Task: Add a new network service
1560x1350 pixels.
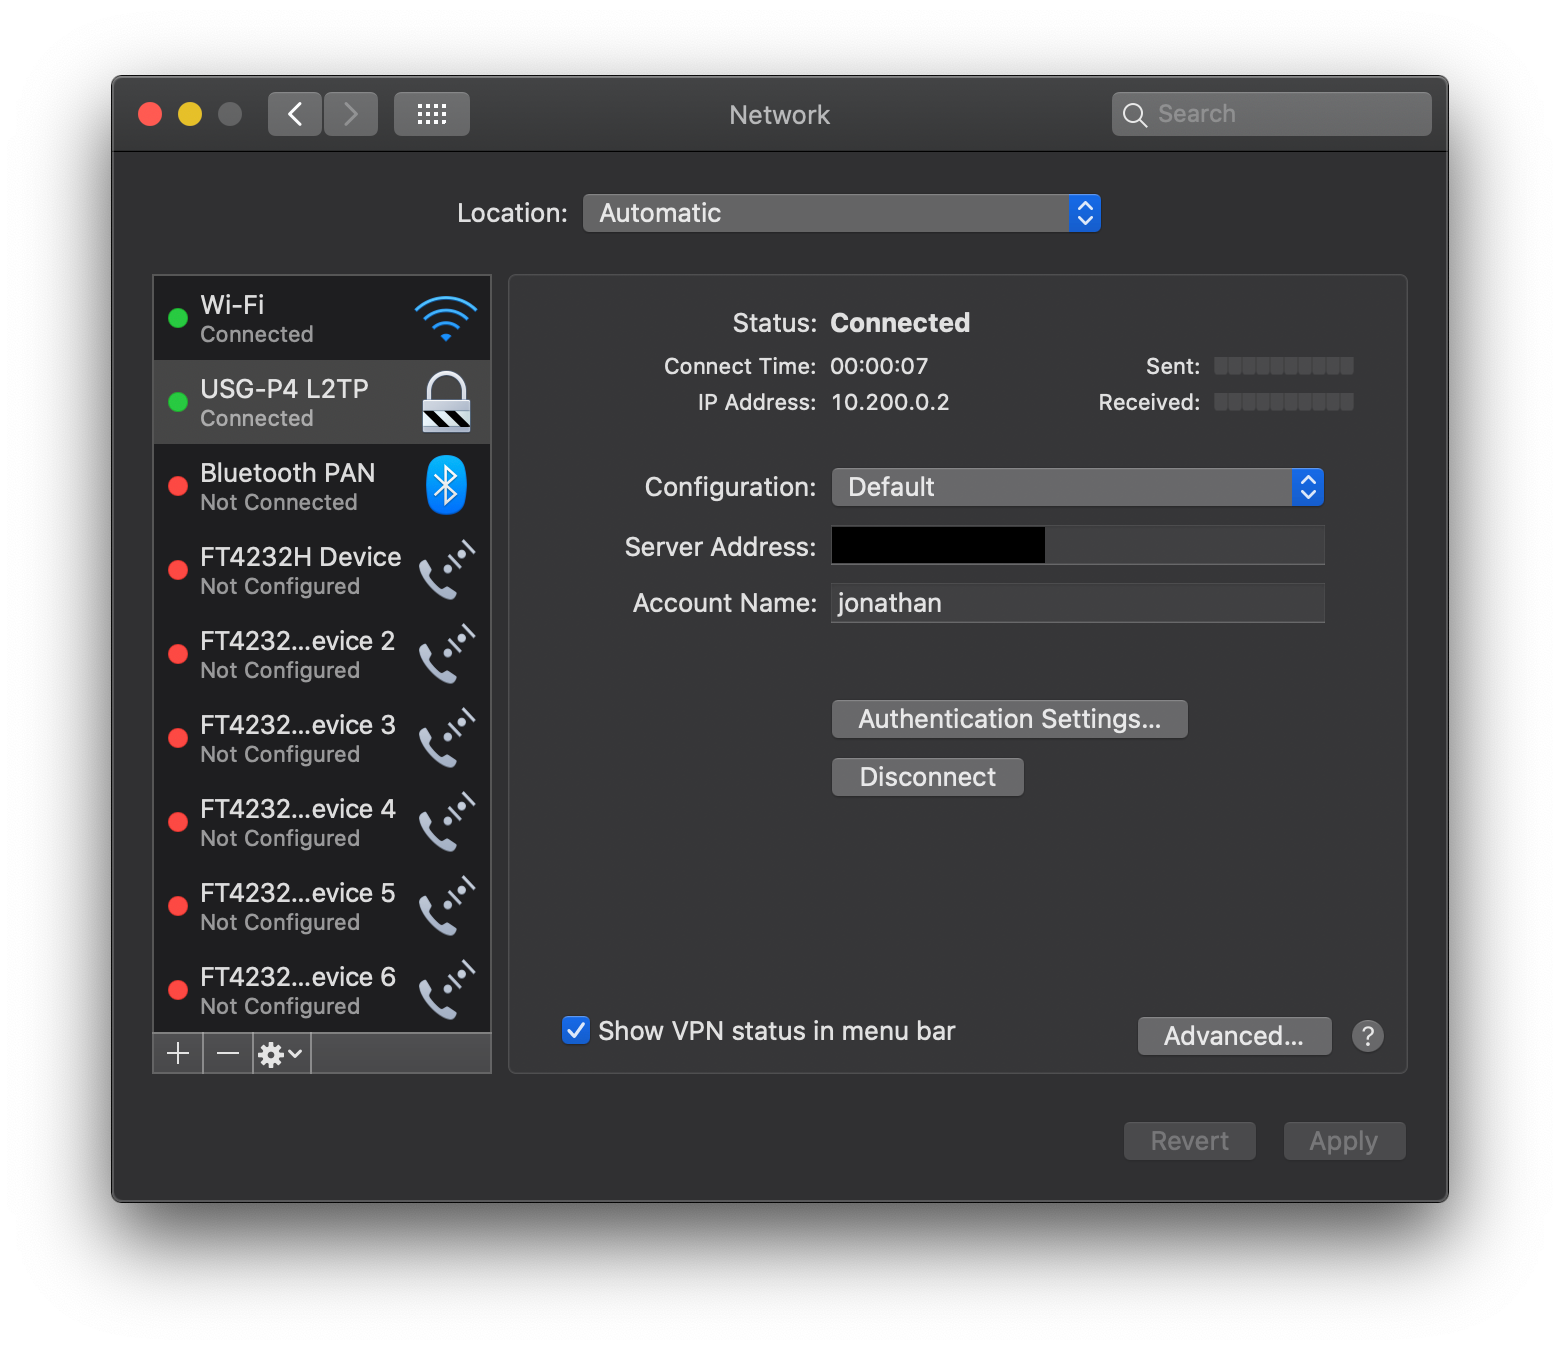Action: pos(178,1053)
